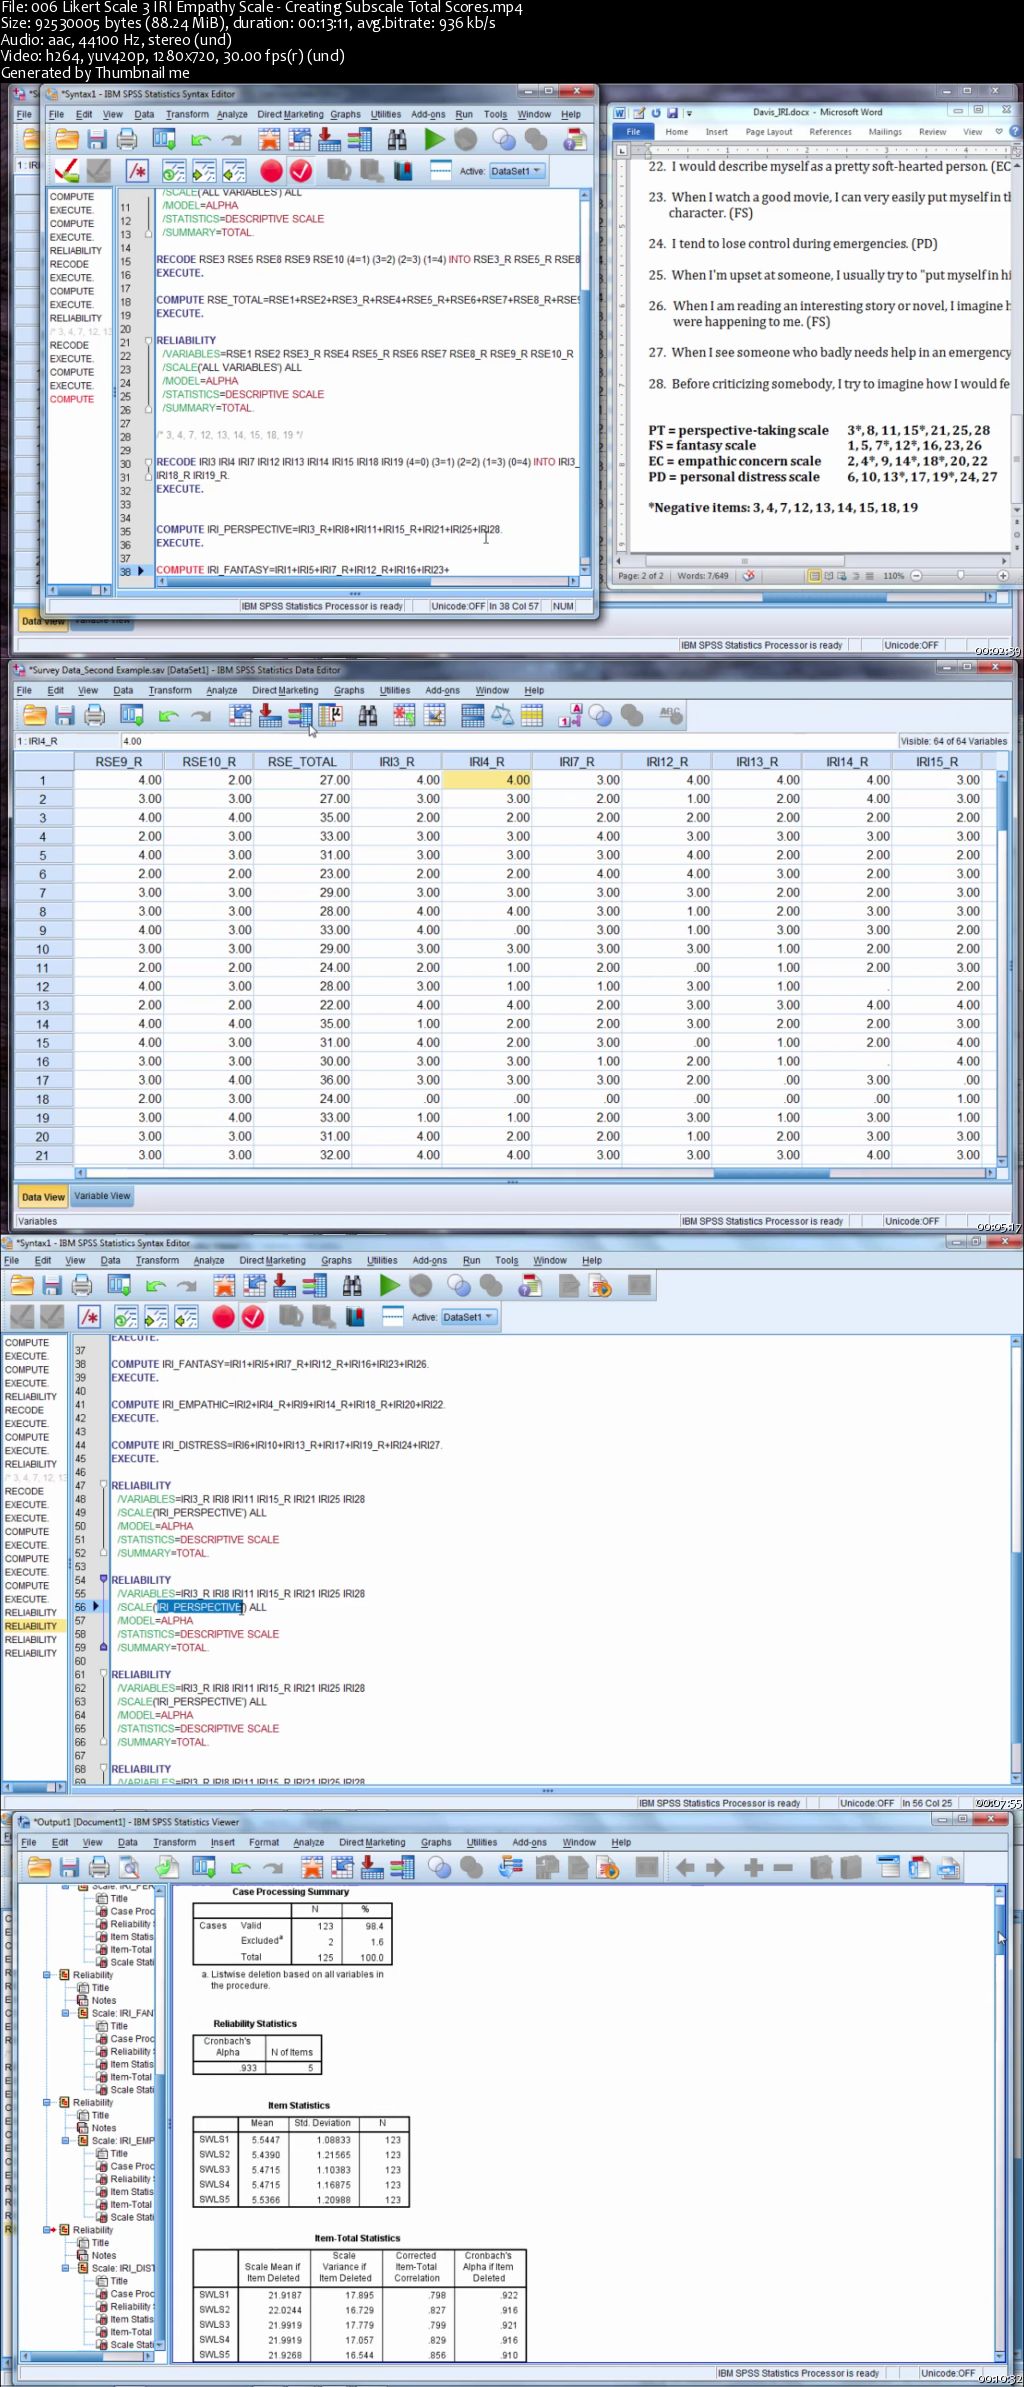The image size is (1024, 2387).
Task: Open Customize Quick Access Toolbar arrow in Word
Action: (689, 113)
